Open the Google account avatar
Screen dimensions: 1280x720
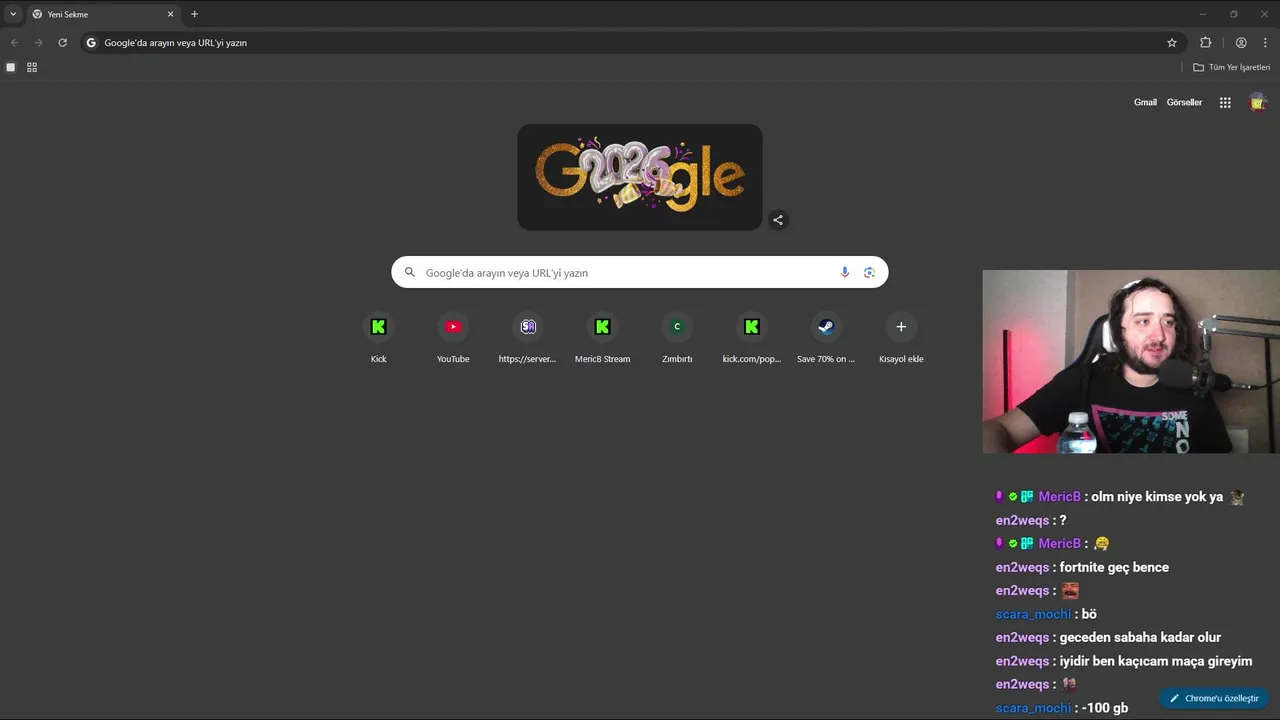pos(1258,102)
